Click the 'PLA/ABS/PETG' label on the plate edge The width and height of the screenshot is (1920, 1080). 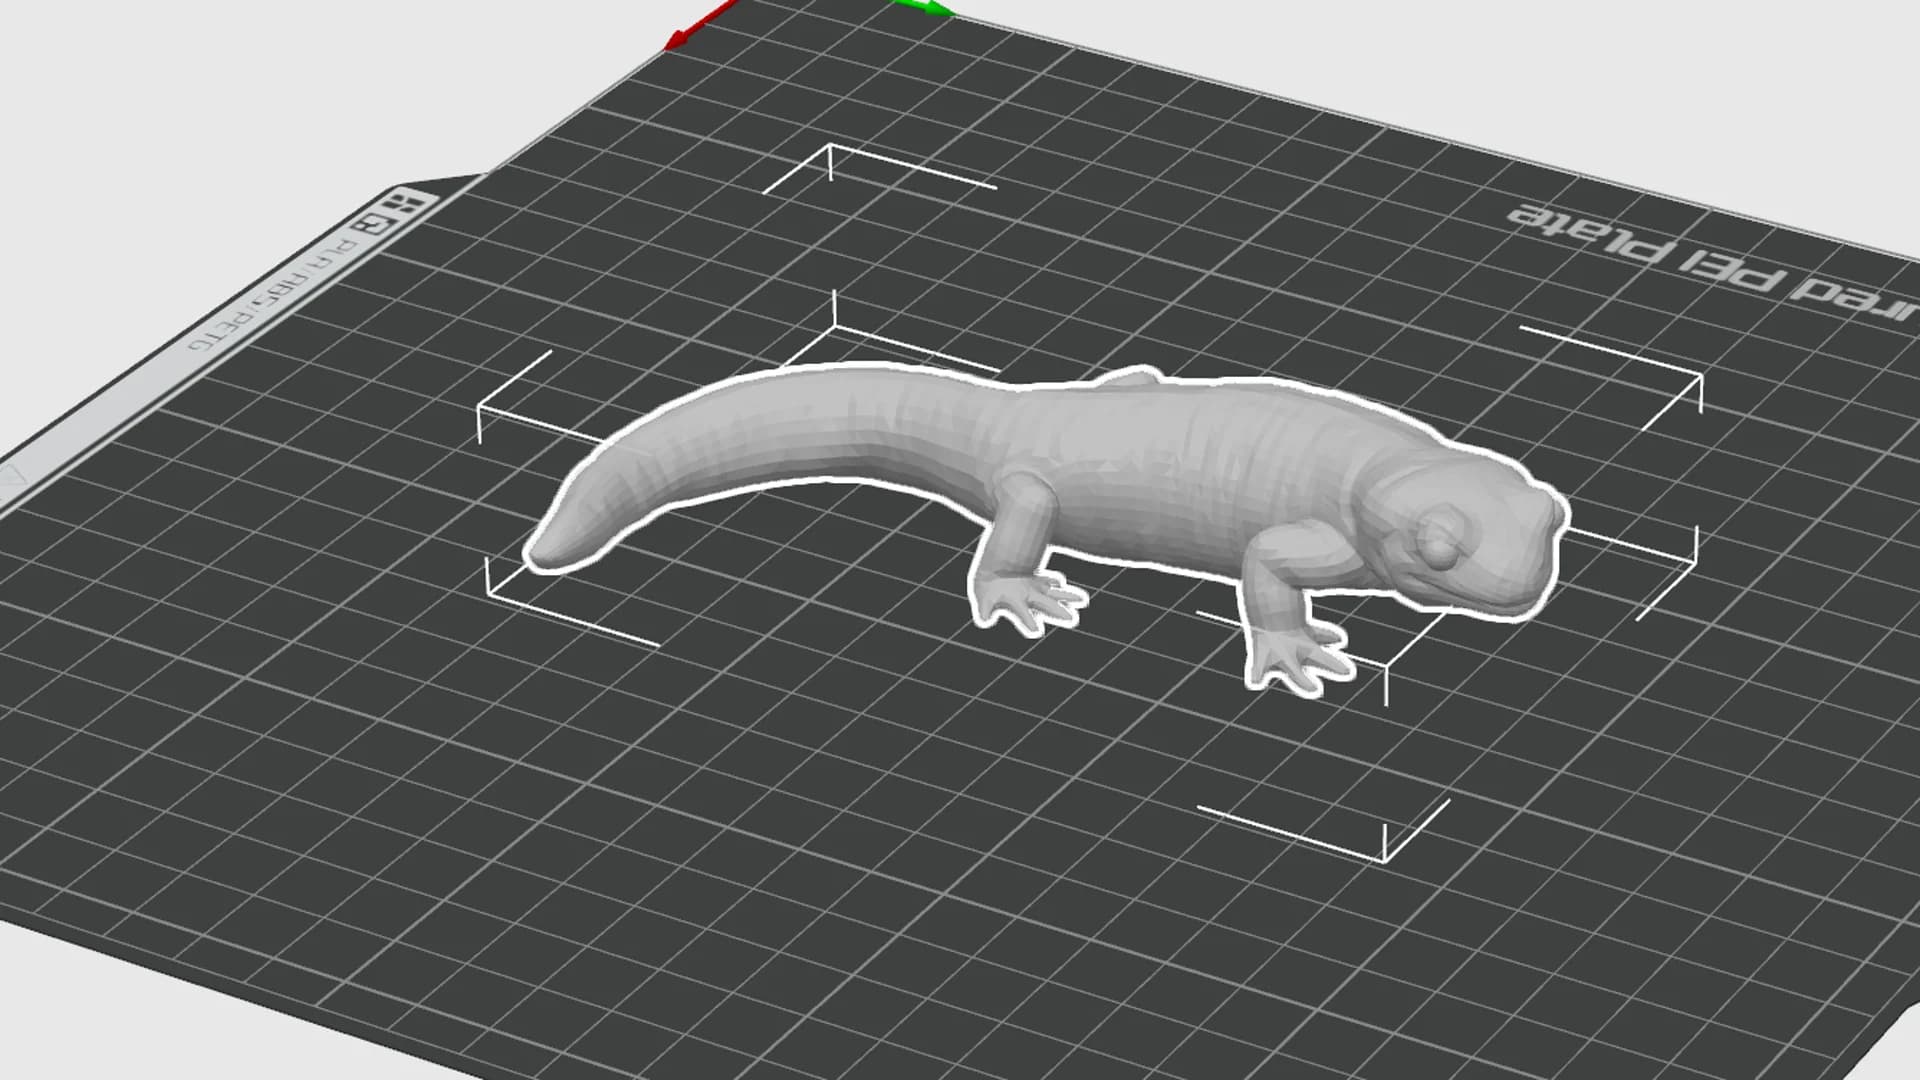pos(272,294)
